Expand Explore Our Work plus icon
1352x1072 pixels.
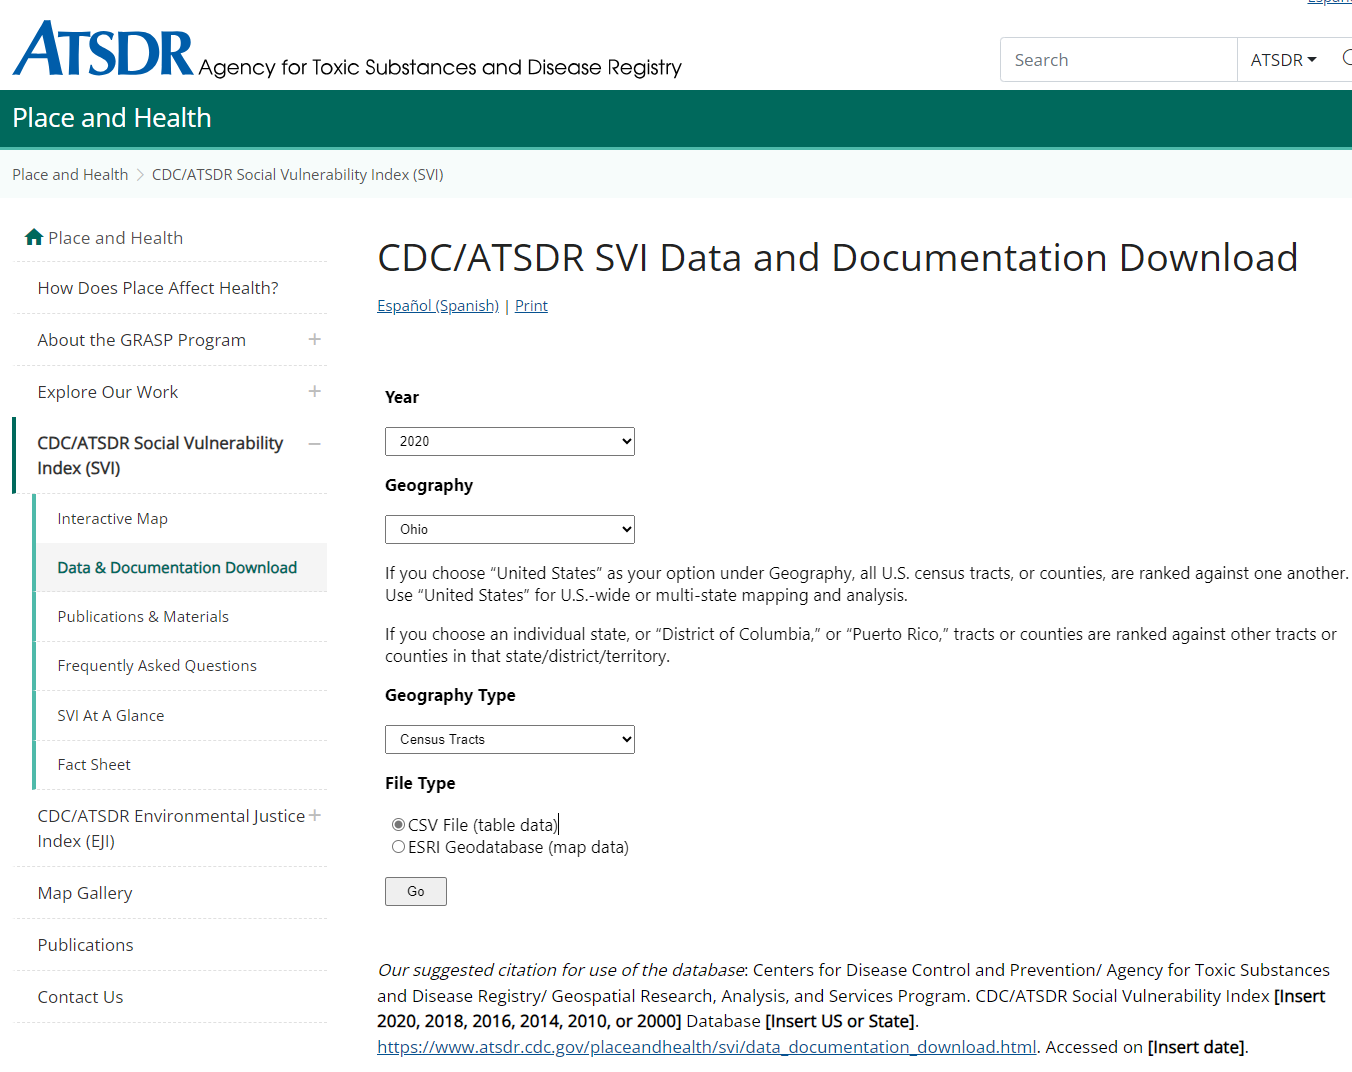coord(315,391)
